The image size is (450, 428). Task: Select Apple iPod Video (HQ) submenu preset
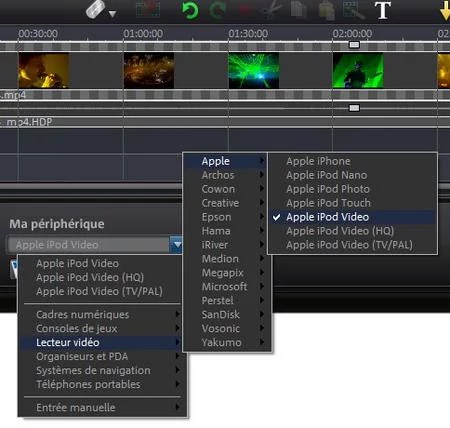pyautogui.click(x=352, y=231)
